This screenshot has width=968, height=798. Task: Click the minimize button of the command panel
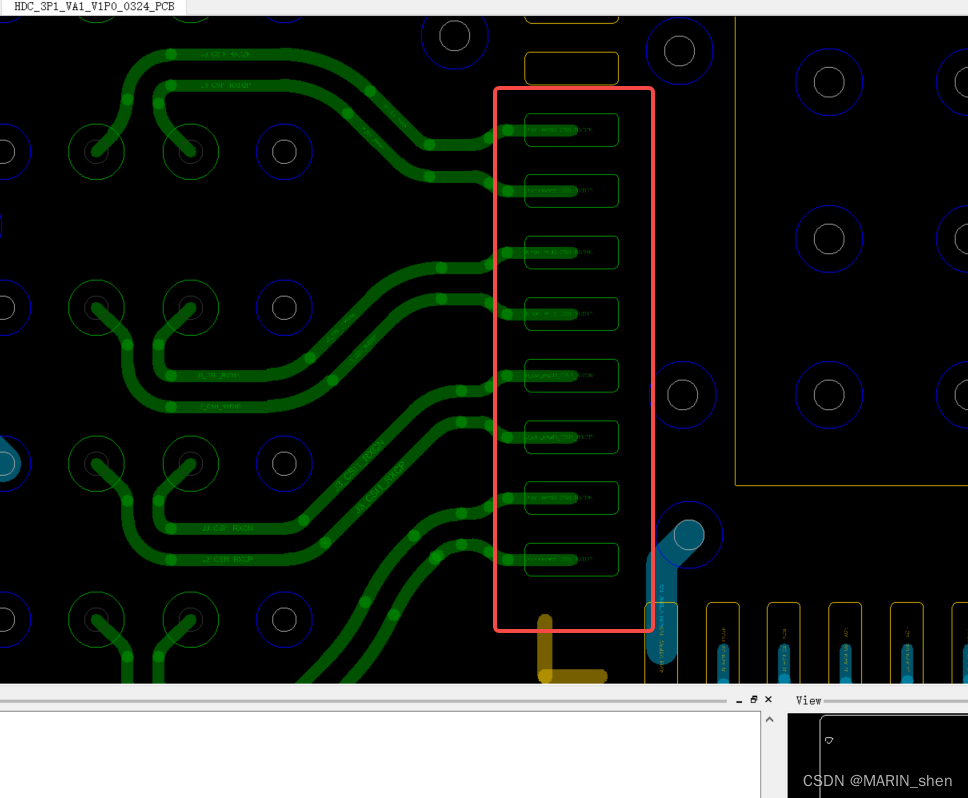tap(738, 699)
